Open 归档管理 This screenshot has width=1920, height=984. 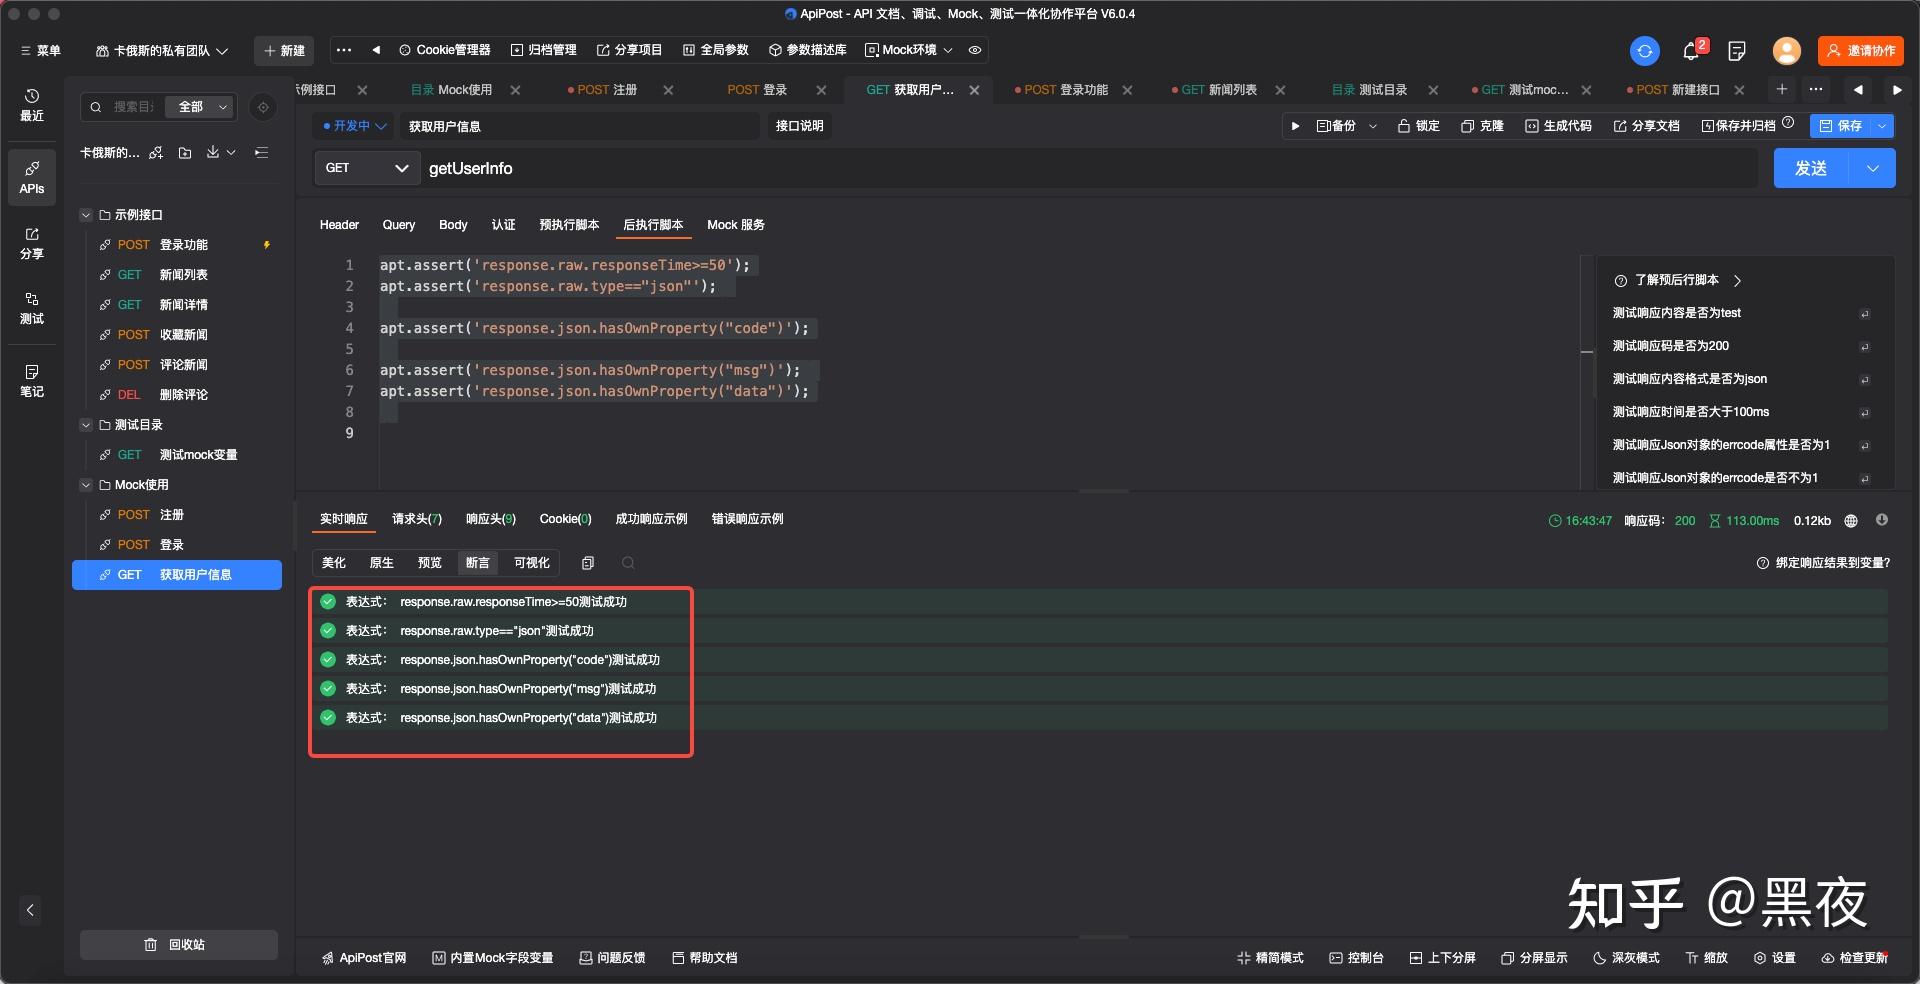point(543,50)
